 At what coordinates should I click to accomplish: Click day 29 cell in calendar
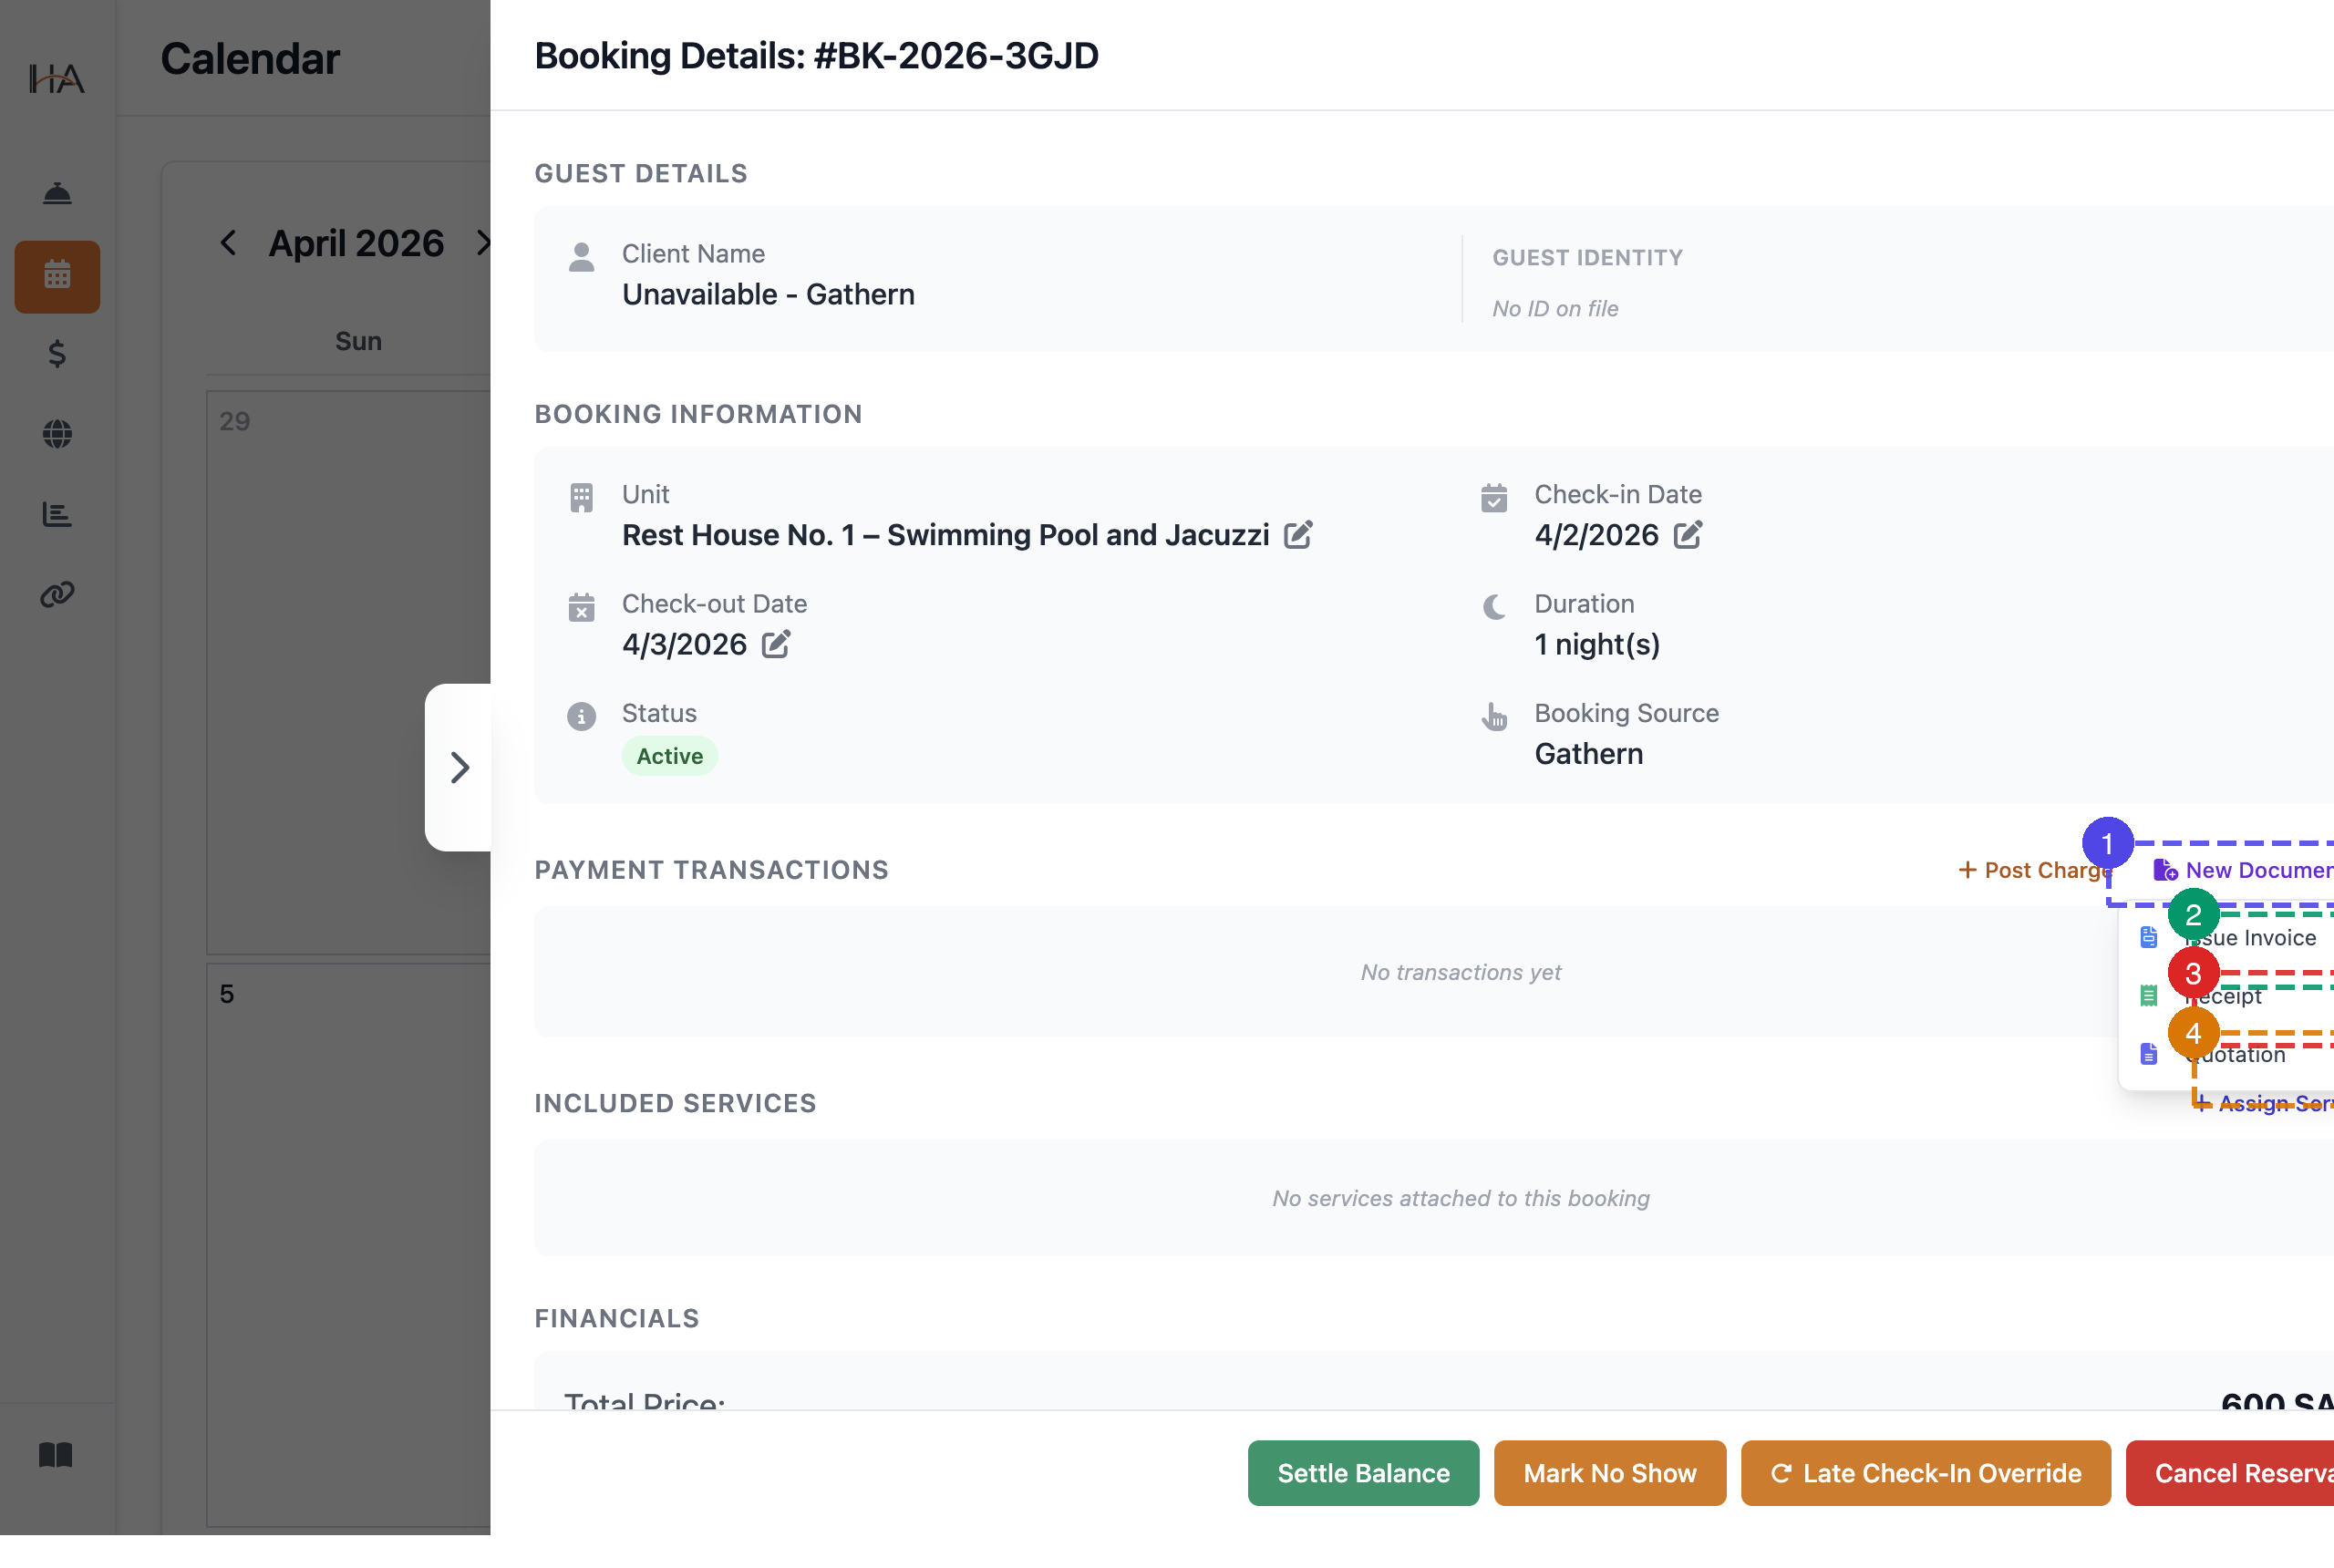point(348,672)
